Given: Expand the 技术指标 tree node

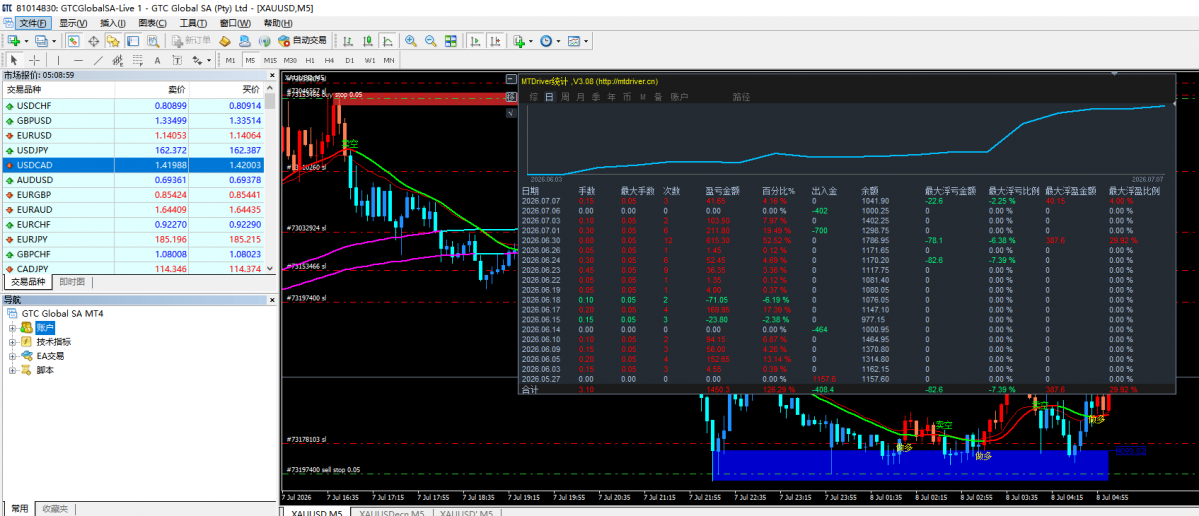Looking at the screenshot, I should point(13,342).
